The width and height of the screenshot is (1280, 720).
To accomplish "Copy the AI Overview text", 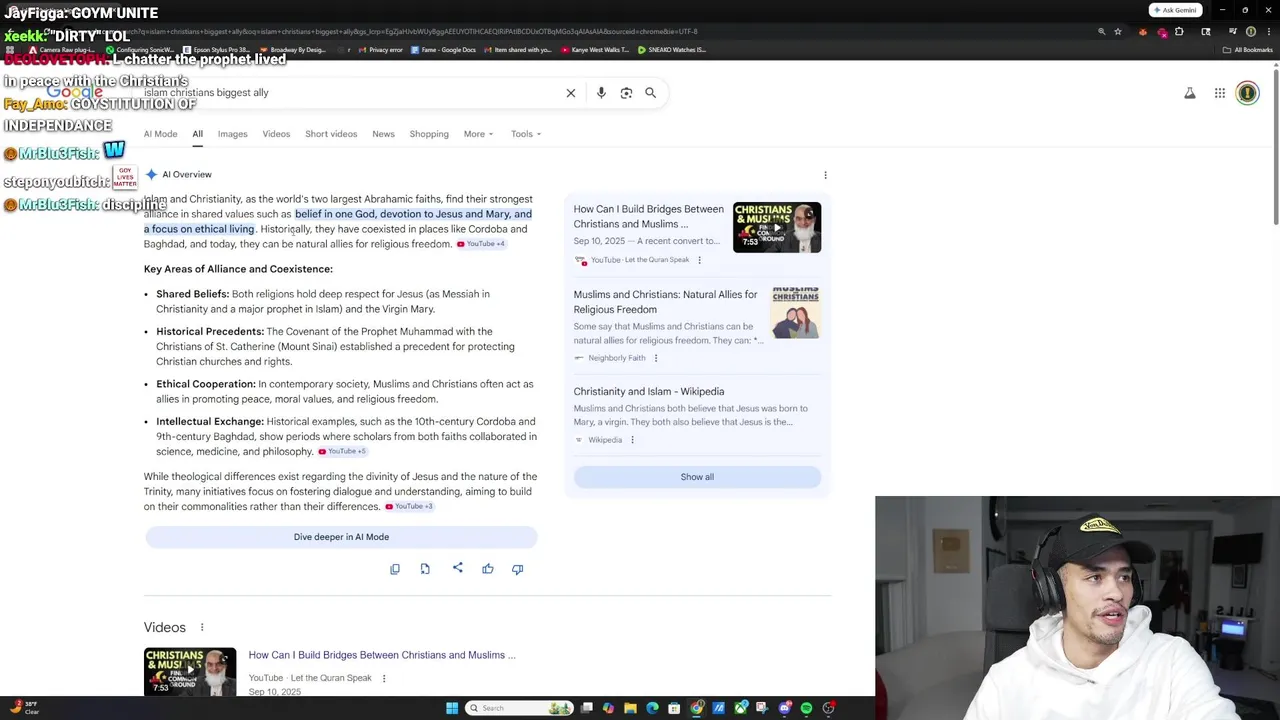I will tap(395, 569).
